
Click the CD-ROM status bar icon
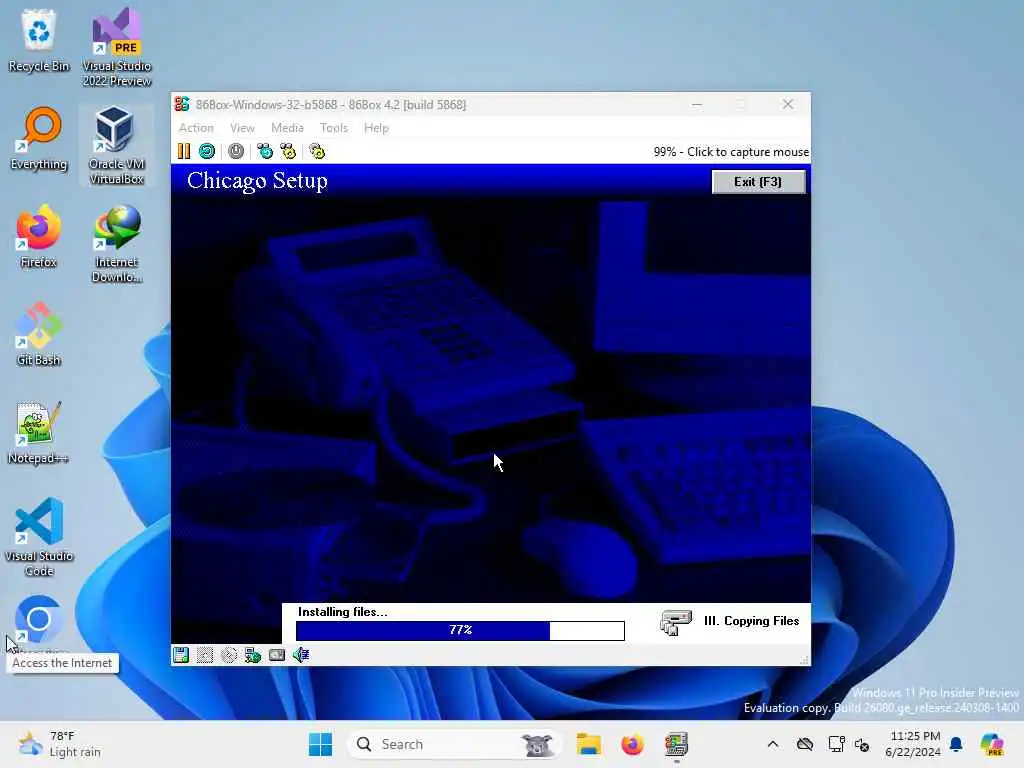[229, 654]
